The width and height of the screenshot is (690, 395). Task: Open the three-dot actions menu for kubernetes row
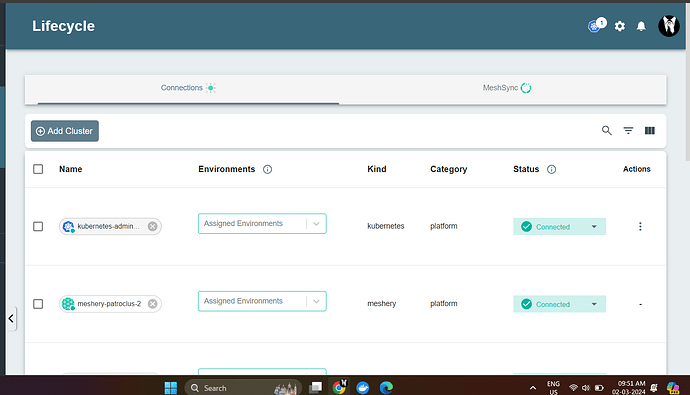[x=640, y=227]
